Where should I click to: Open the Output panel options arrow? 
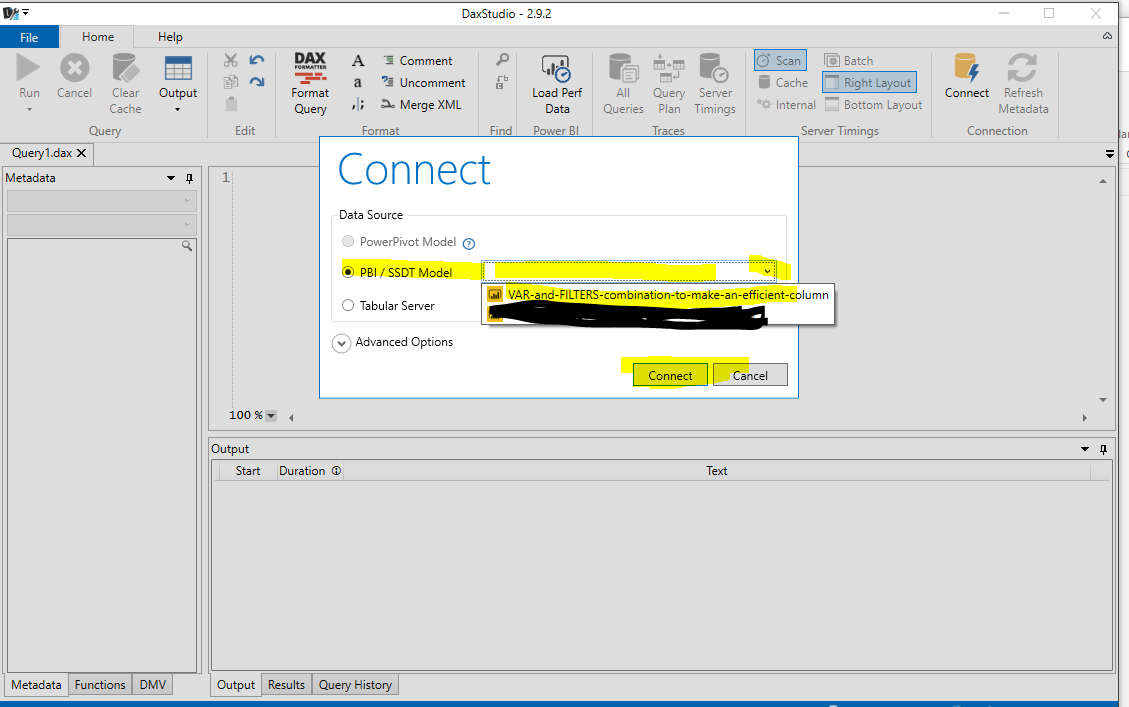point(1085,449)
